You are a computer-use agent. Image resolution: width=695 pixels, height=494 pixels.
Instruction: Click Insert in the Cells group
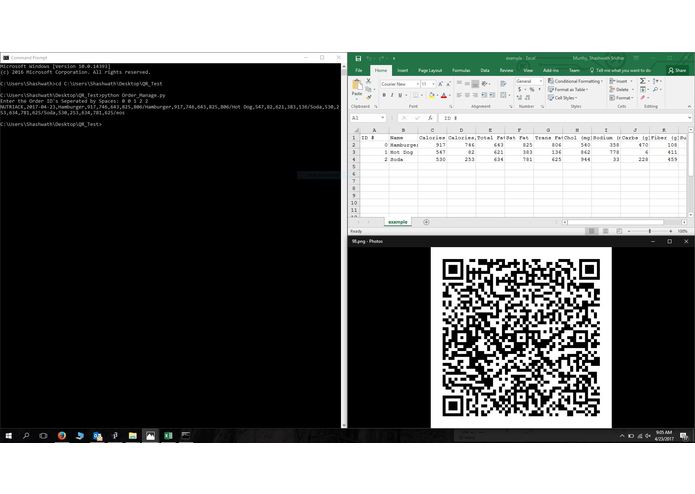coord(621,81)
